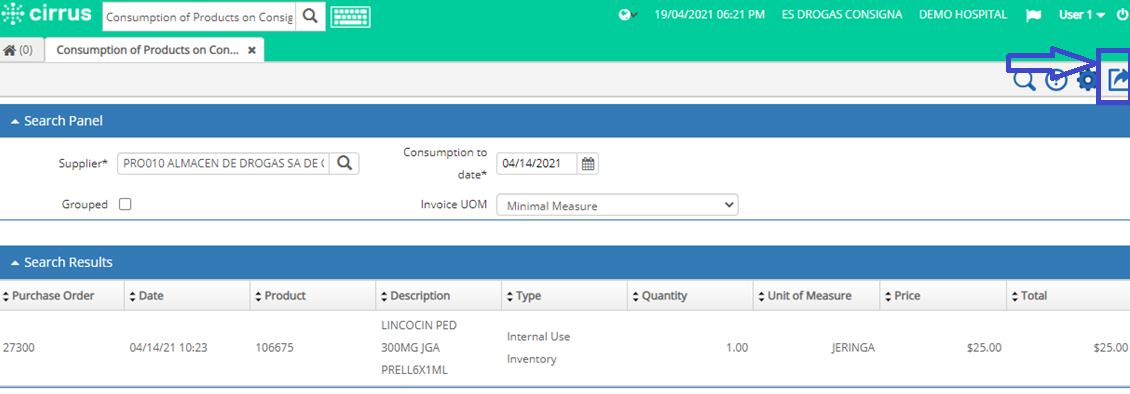Sort by Purchase Order column
This screenshot has width=1130, height=394.
coord(48,295)
